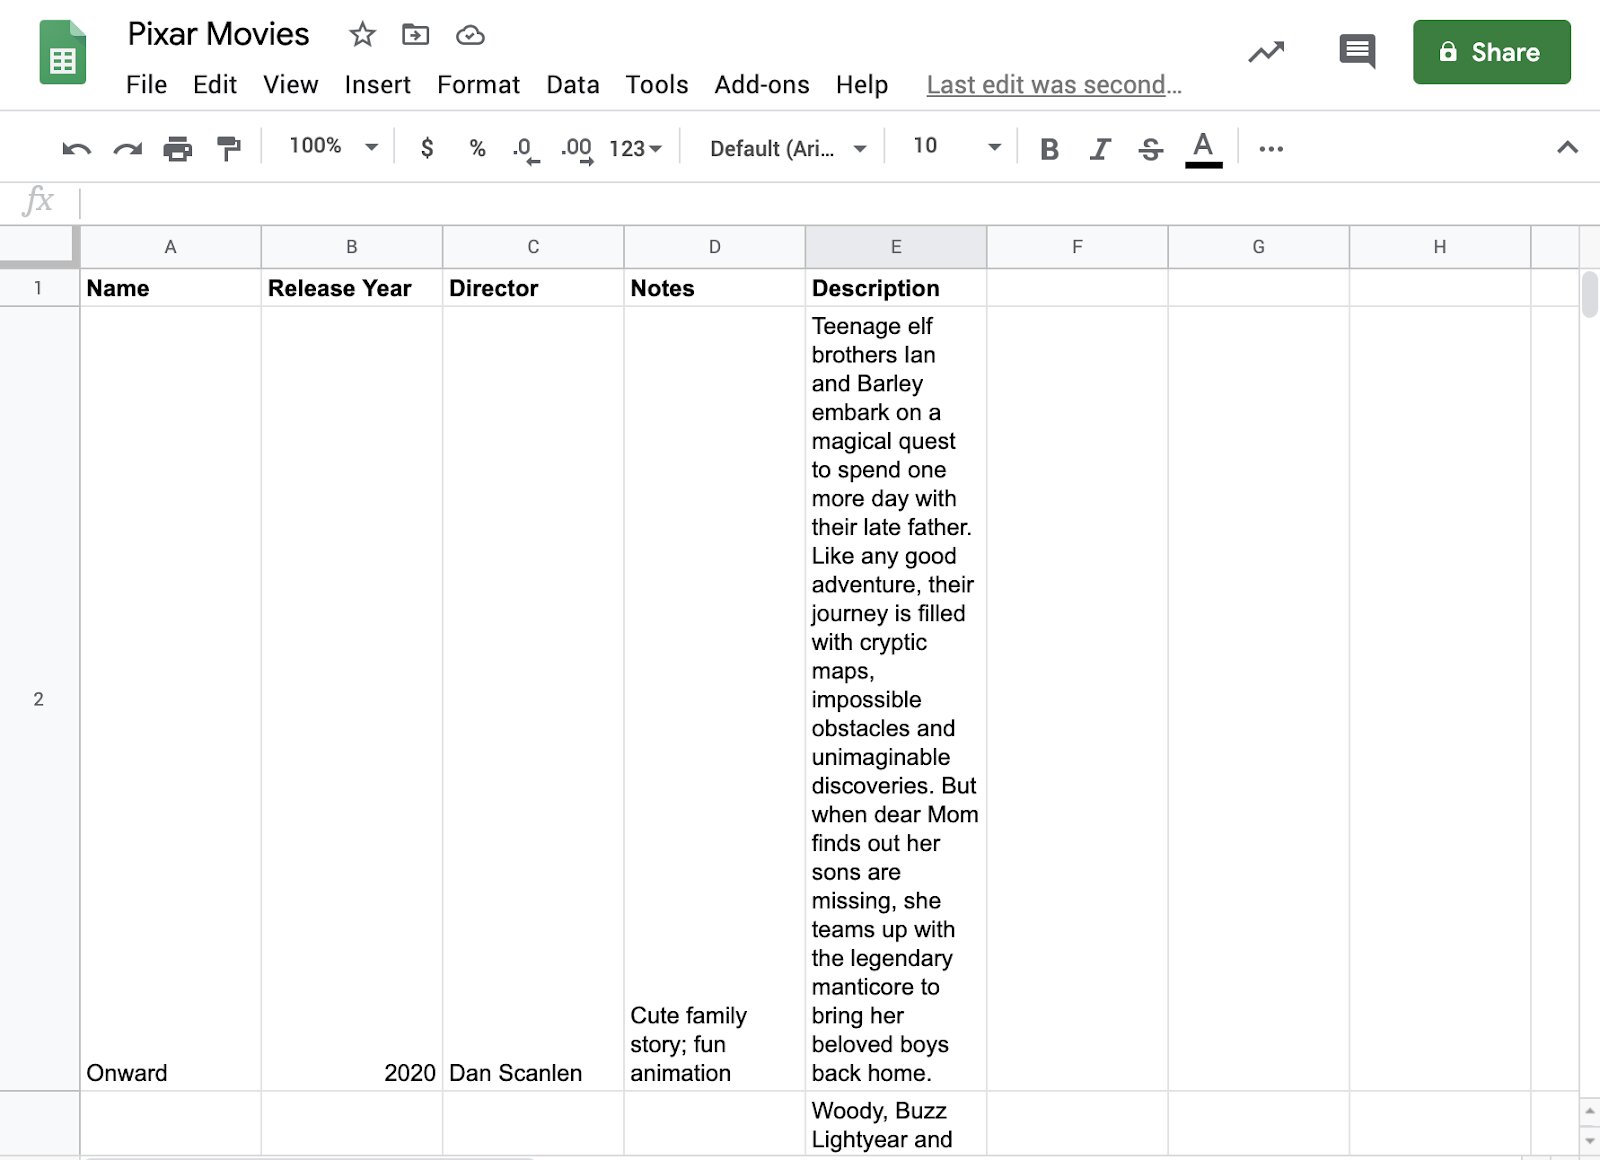Open the comment history icon
The height and width of the screenshot is (1160, 1600).
(1357, 51)
